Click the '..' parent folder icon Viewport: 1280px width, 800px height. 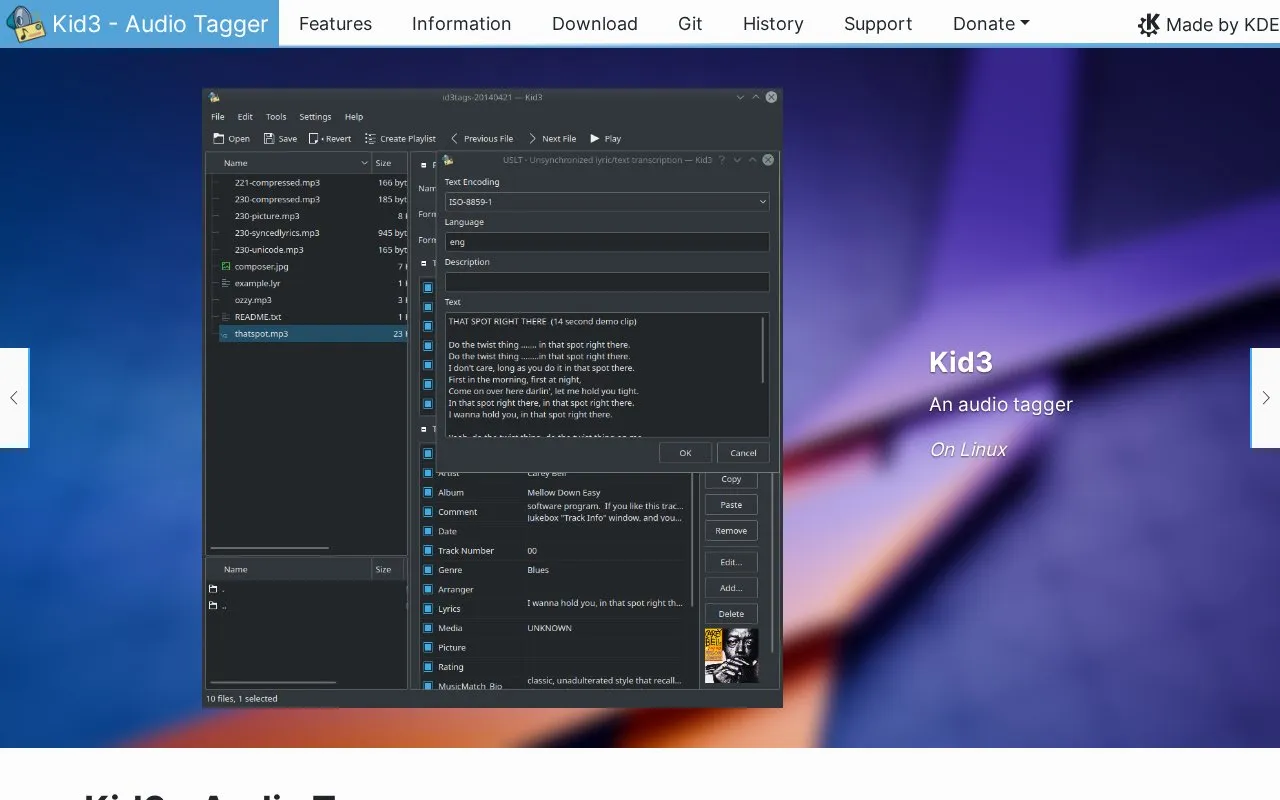click(213, 605)
